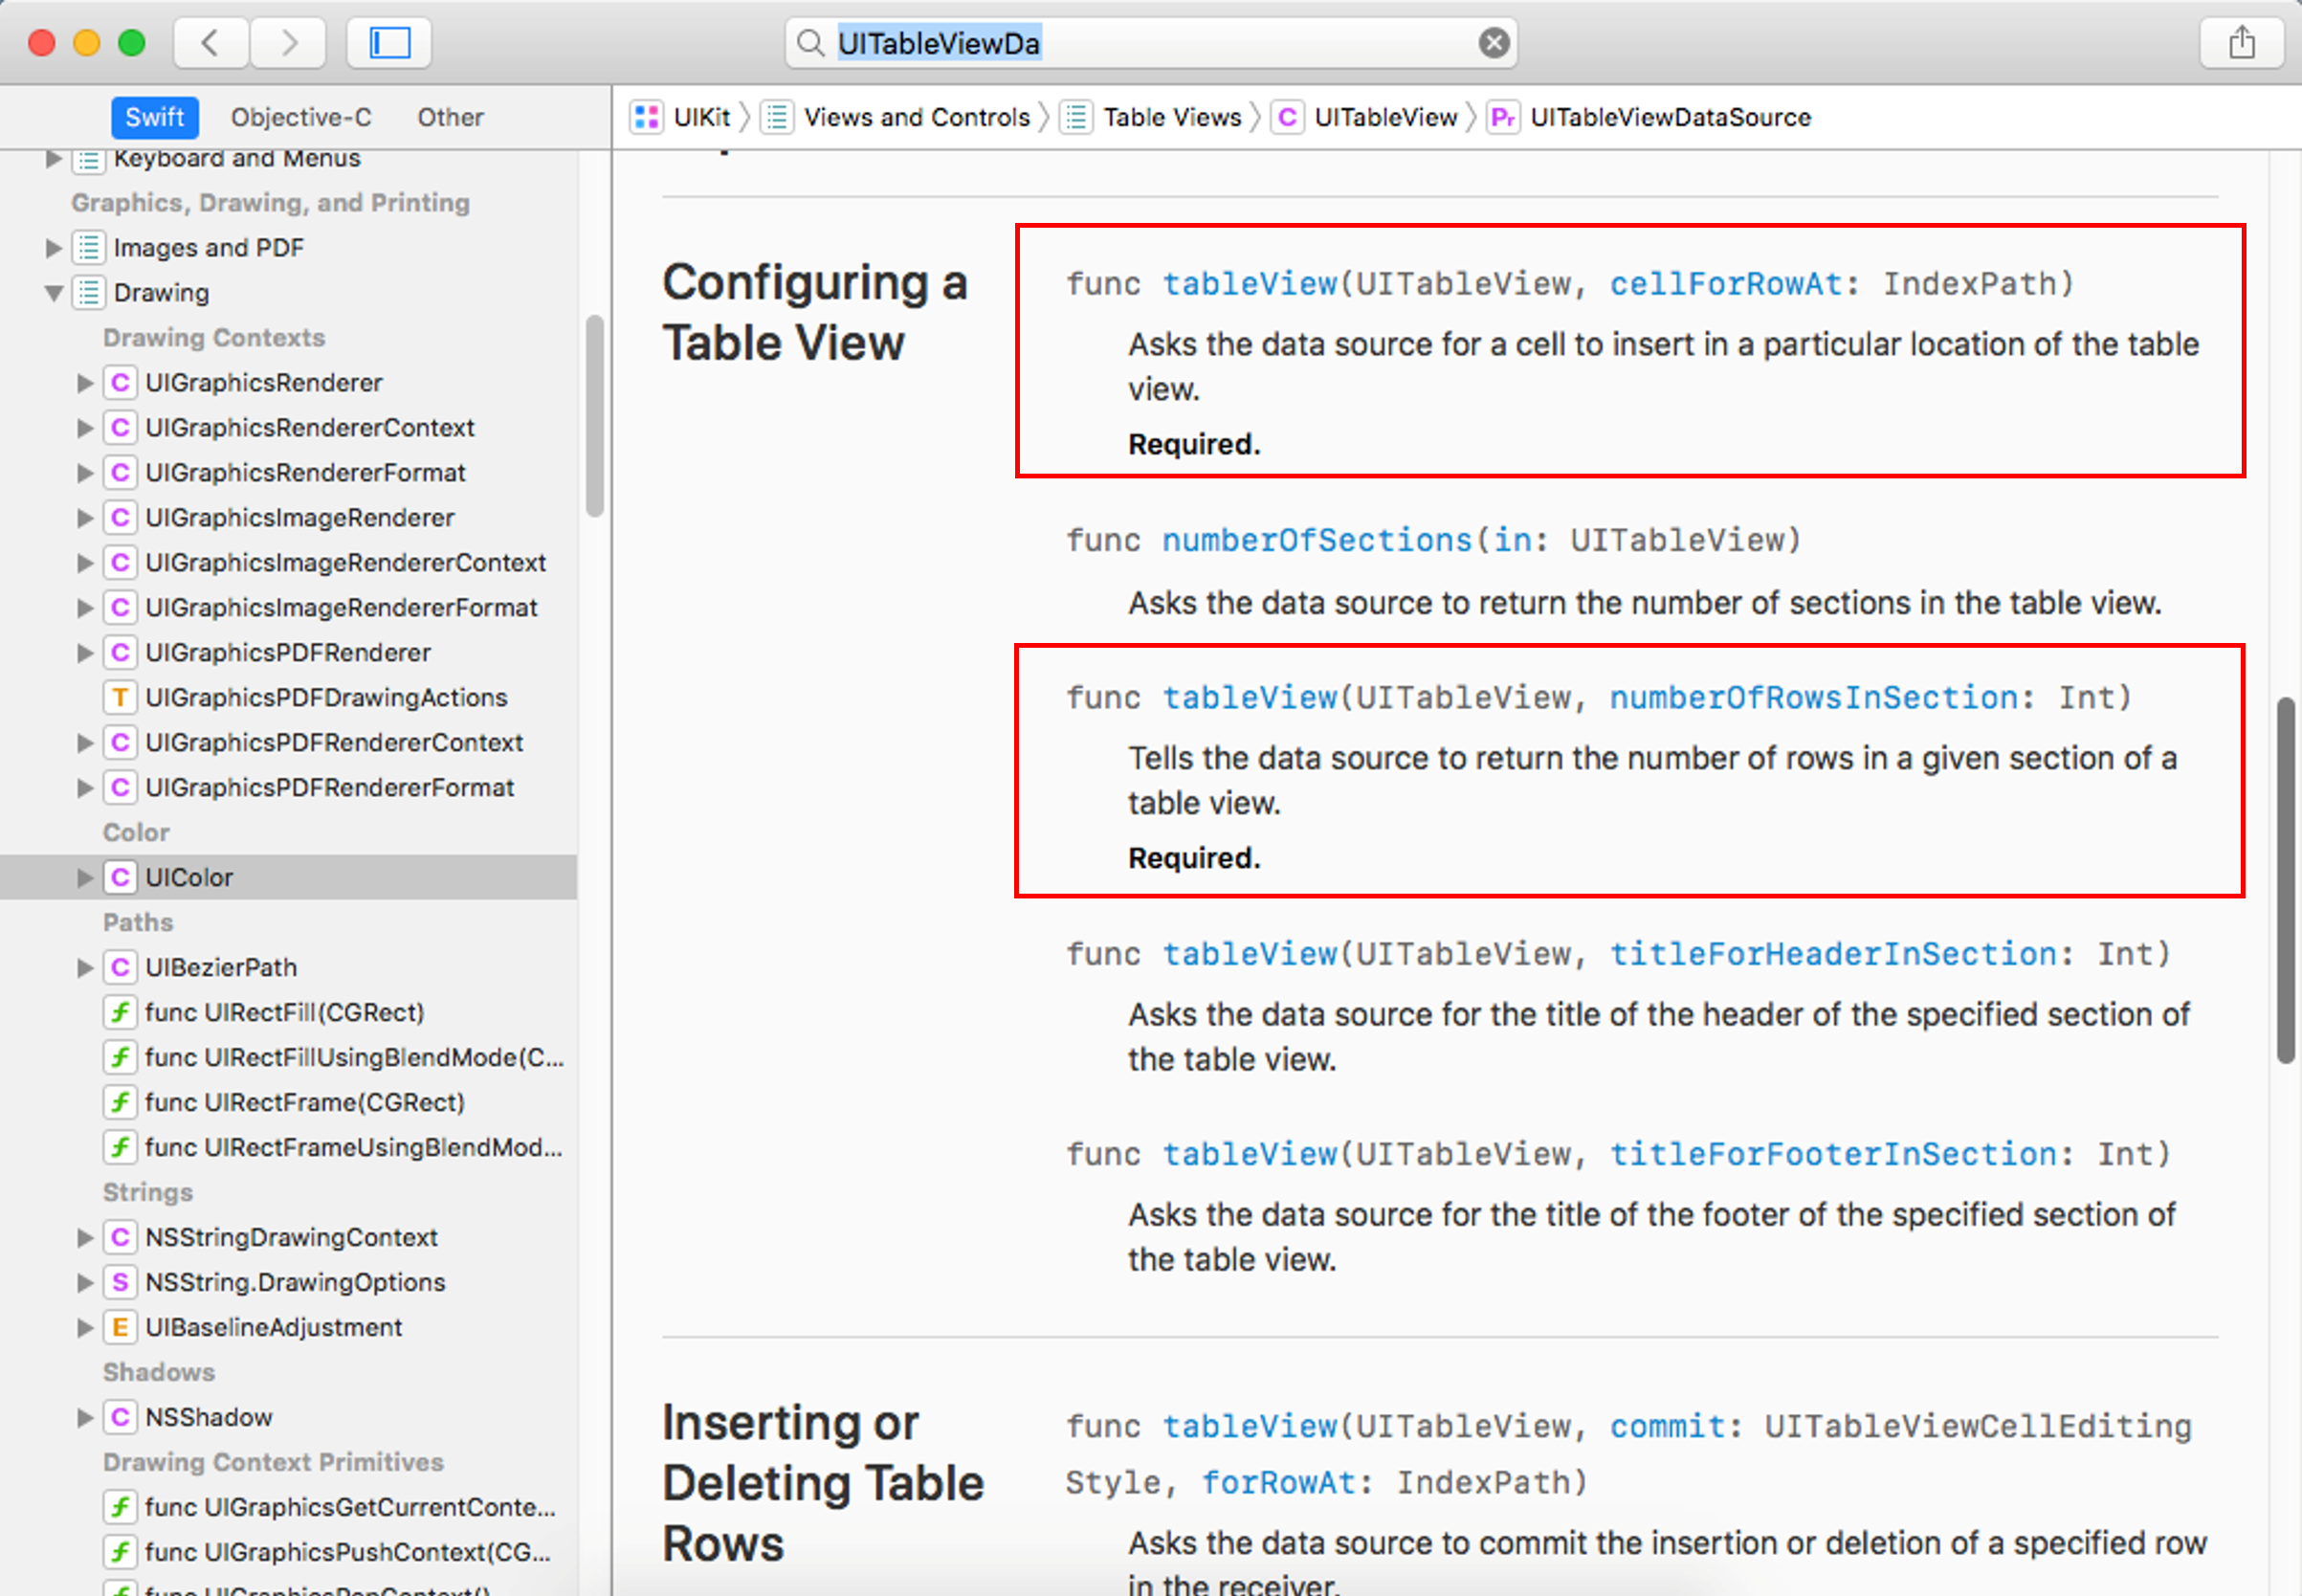
Task: Open Table Views in the breadcrumb
Action: coord(1171,117)
